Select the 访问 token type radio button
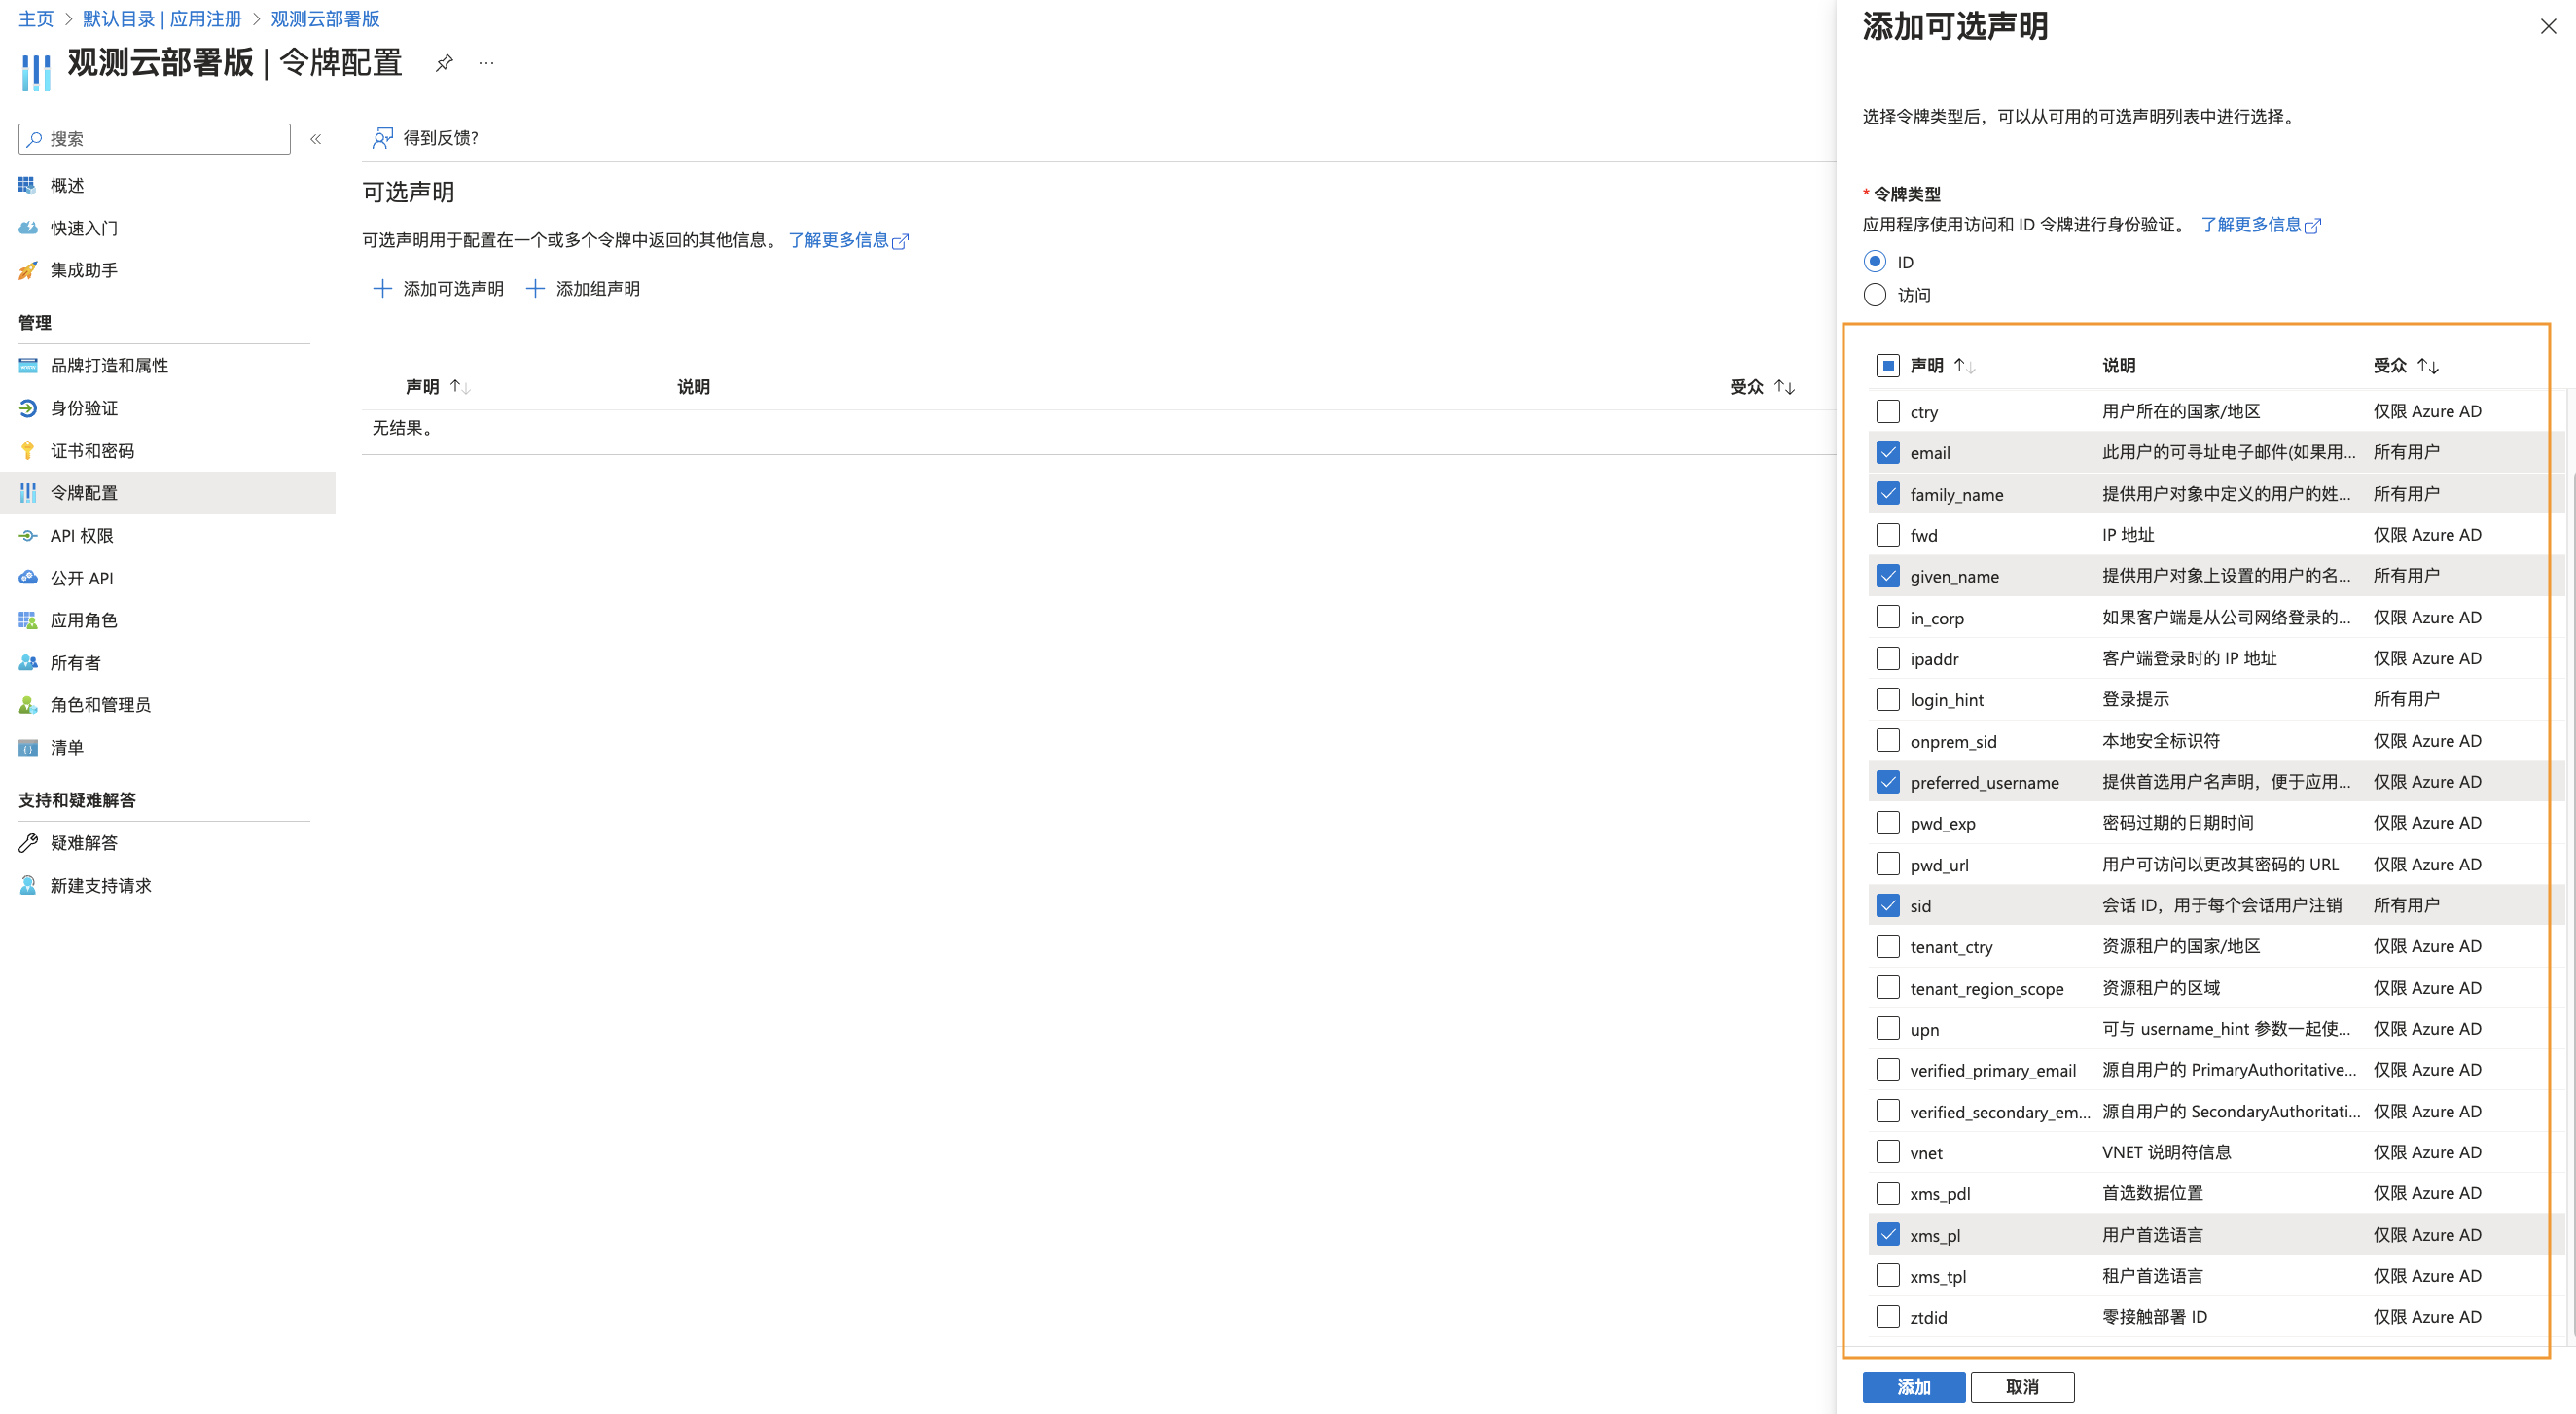Image resolution: width=2576 pixels, height=1414 pixels. coord(1875,295)
